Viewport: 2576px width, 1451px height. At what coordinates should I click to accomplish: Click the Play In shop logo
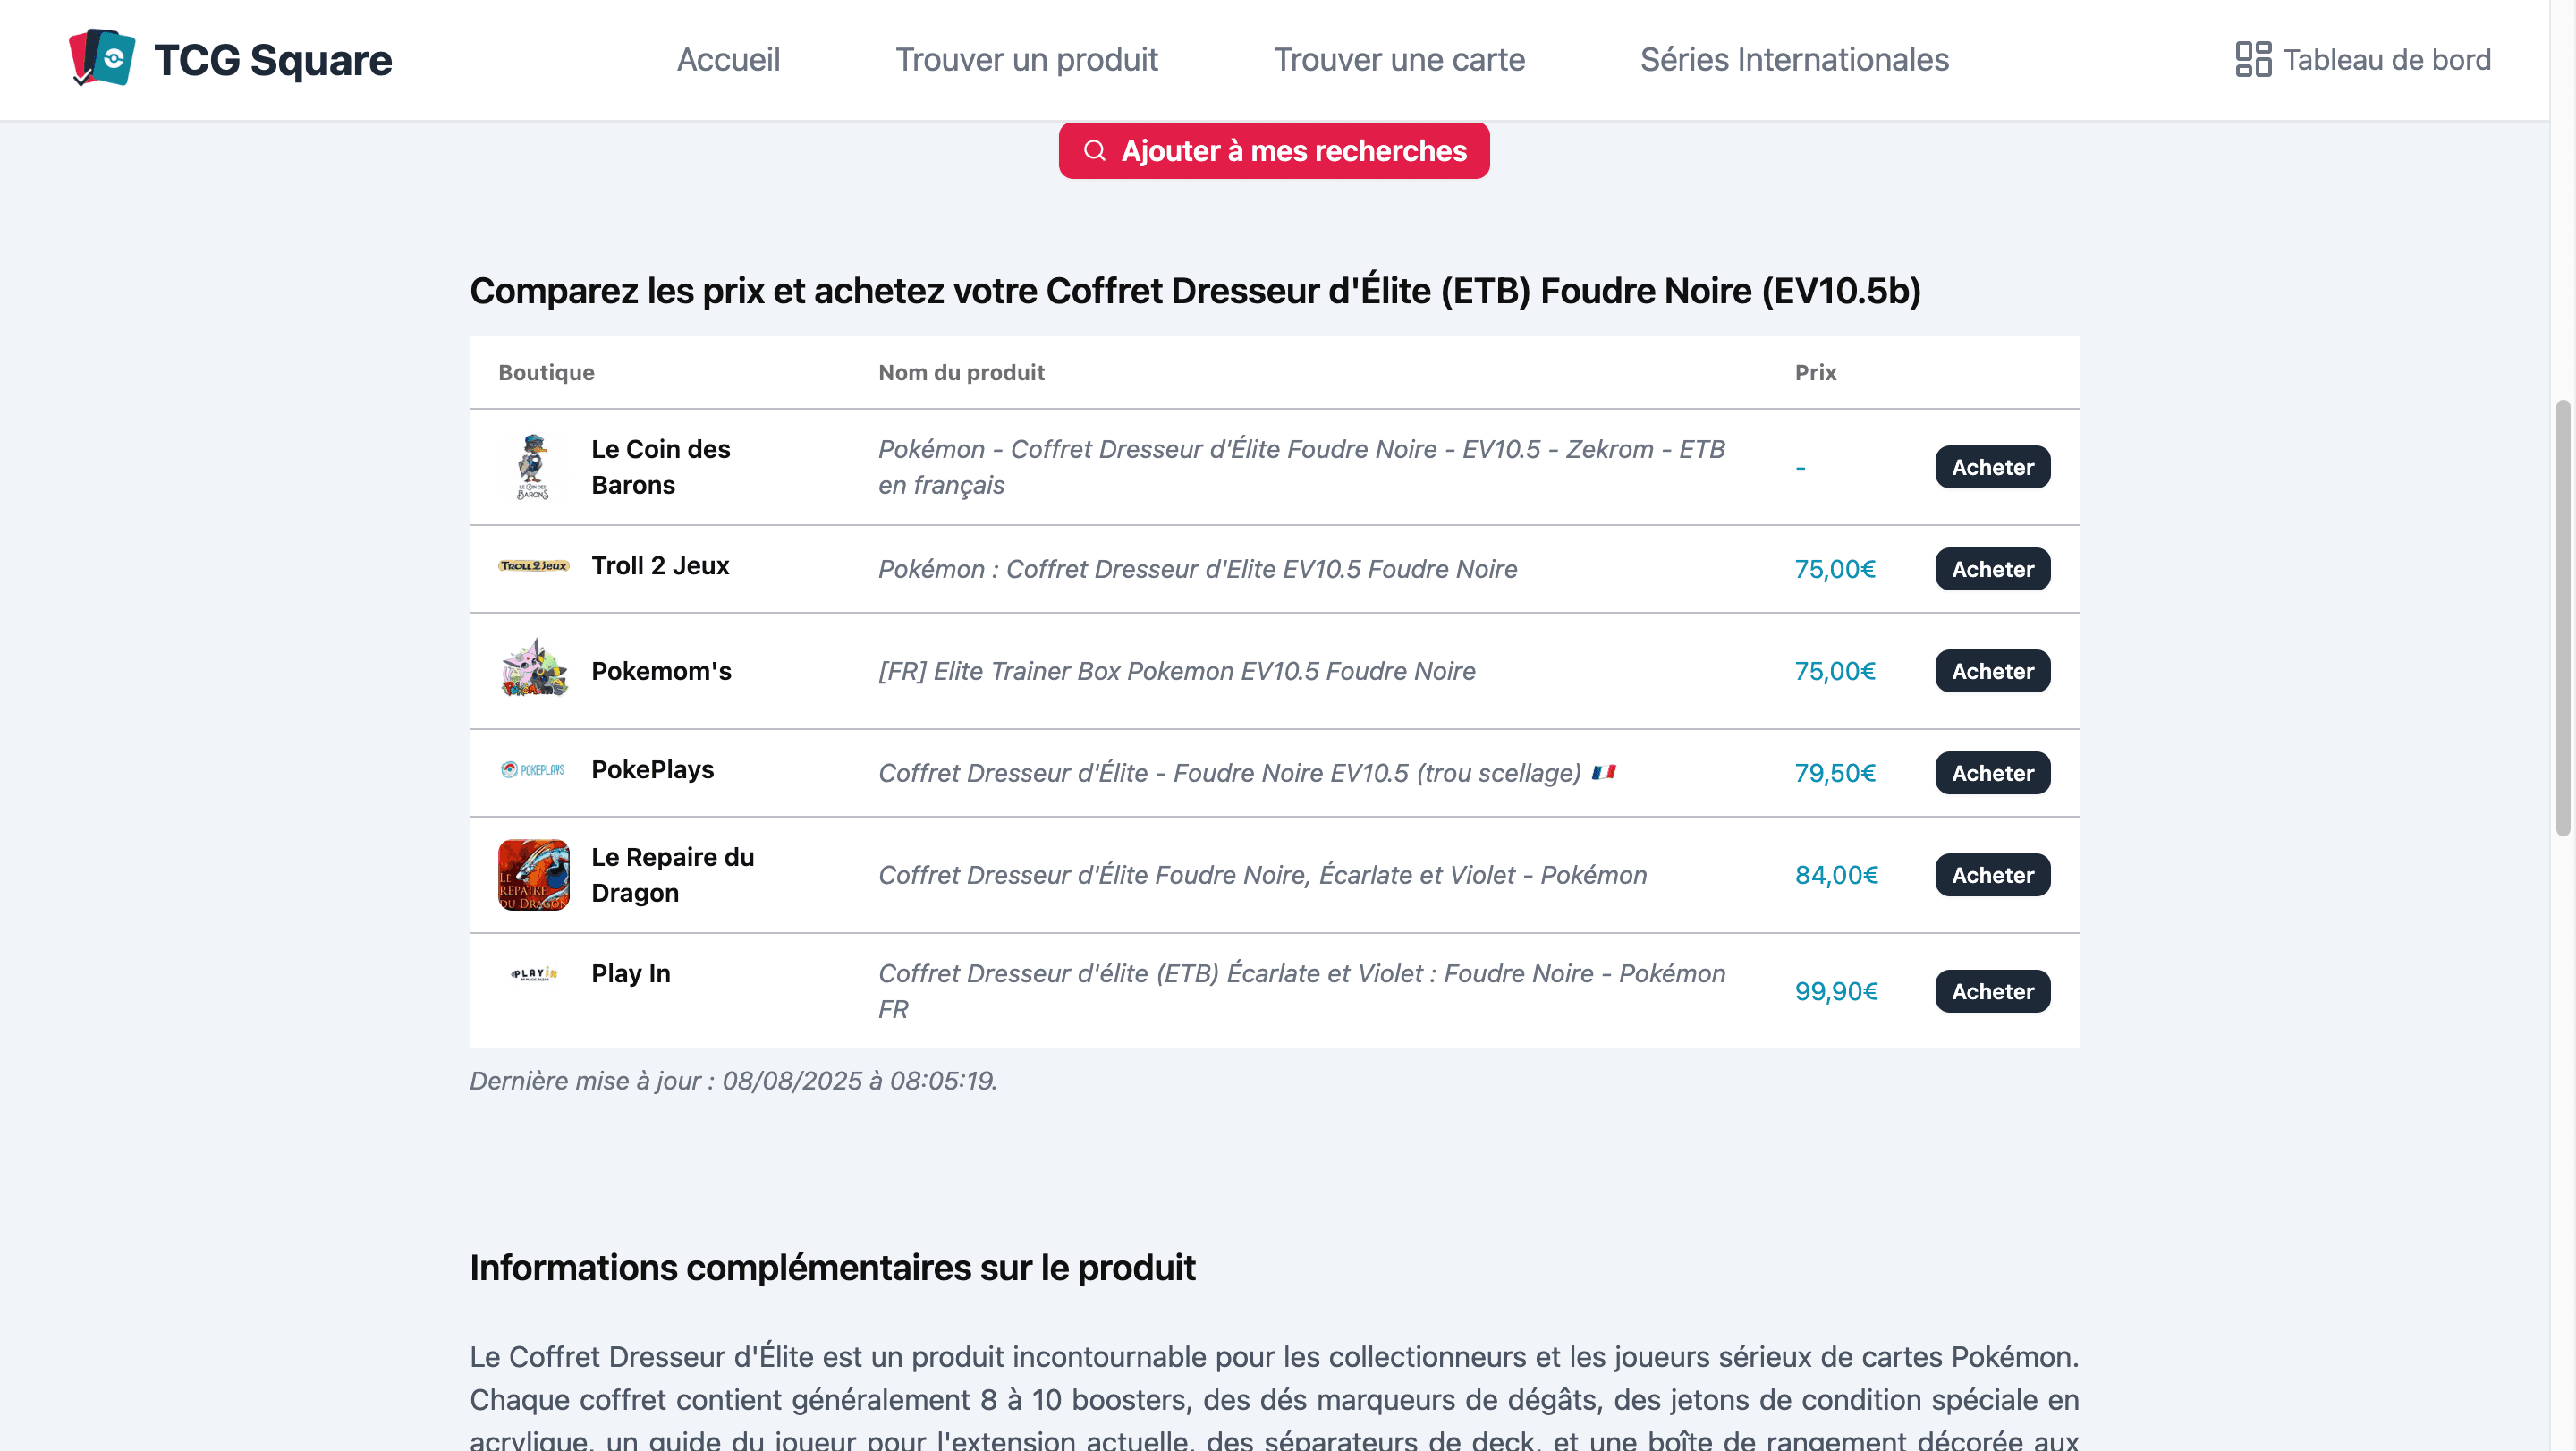[x=533, y=974]
